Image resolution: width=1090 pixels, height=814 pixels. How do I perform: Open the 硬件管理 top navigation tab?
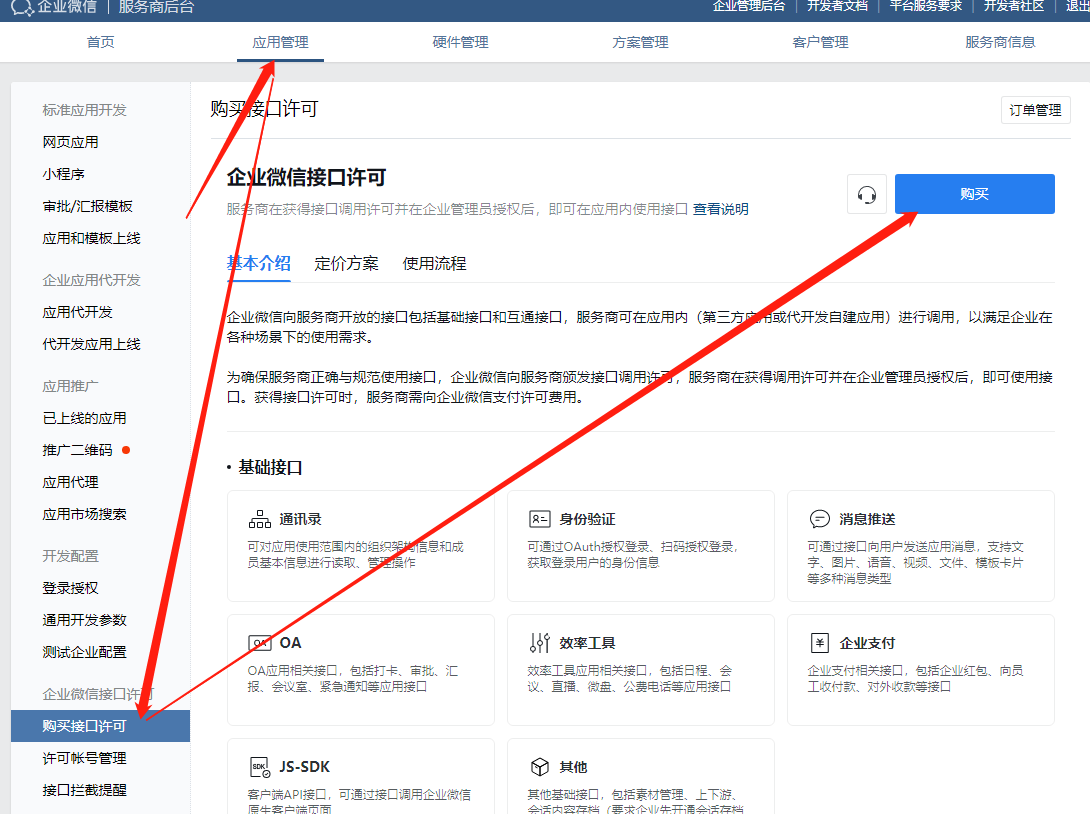point(460,42)
